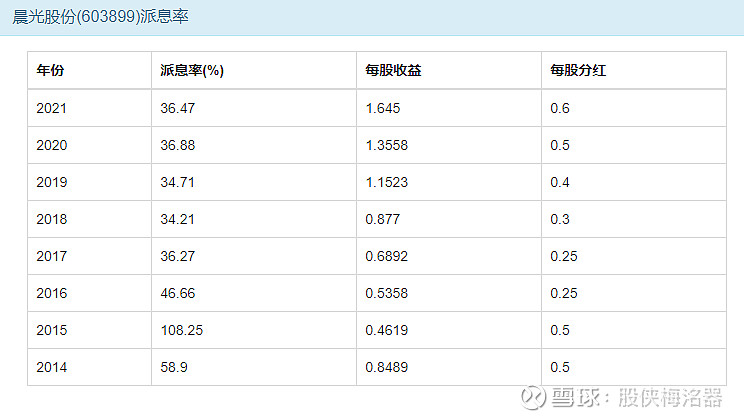744x420 pixels.
Task: Click payout ratio value 36.47
Action: pos(177,108)
